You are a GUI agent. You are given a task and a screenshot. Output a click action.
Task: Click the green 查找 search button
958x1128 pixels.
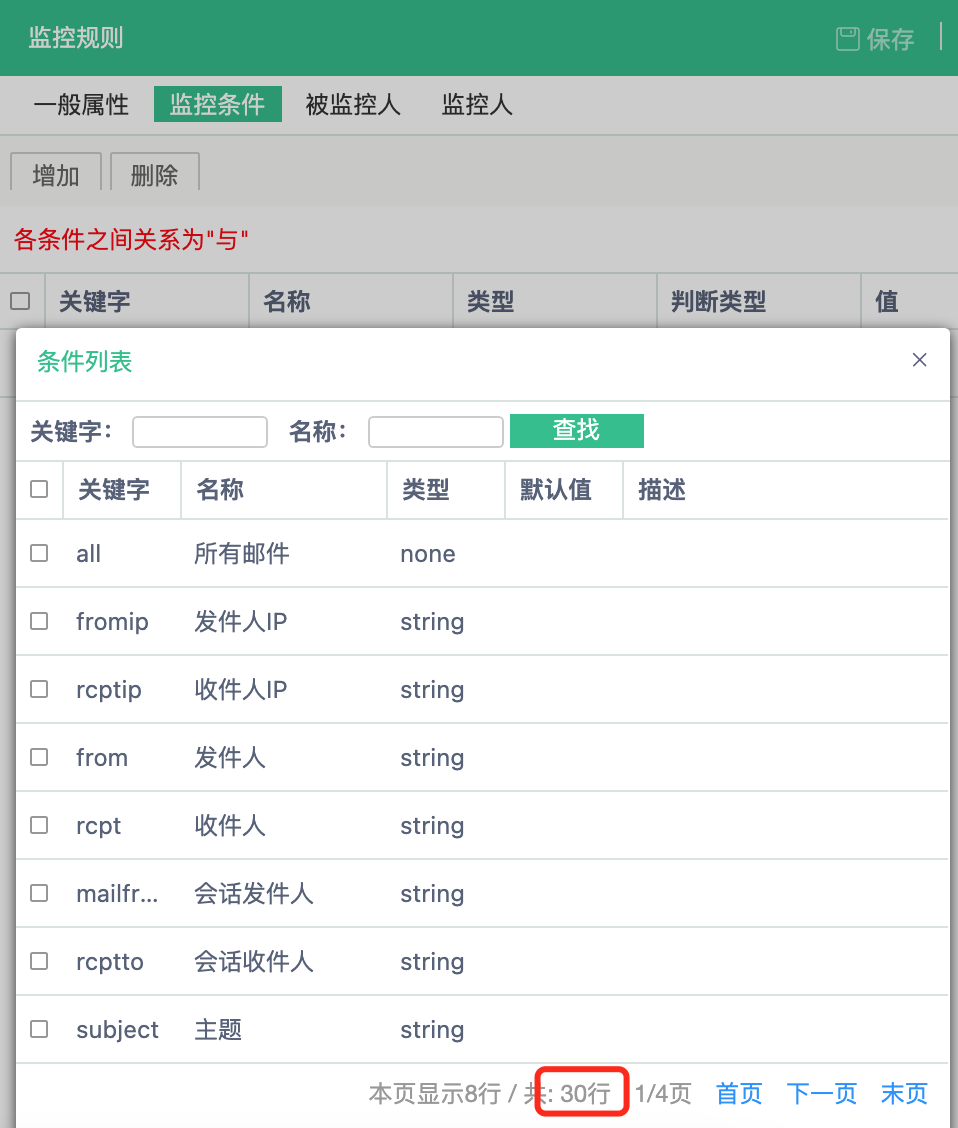click(576, 431)
